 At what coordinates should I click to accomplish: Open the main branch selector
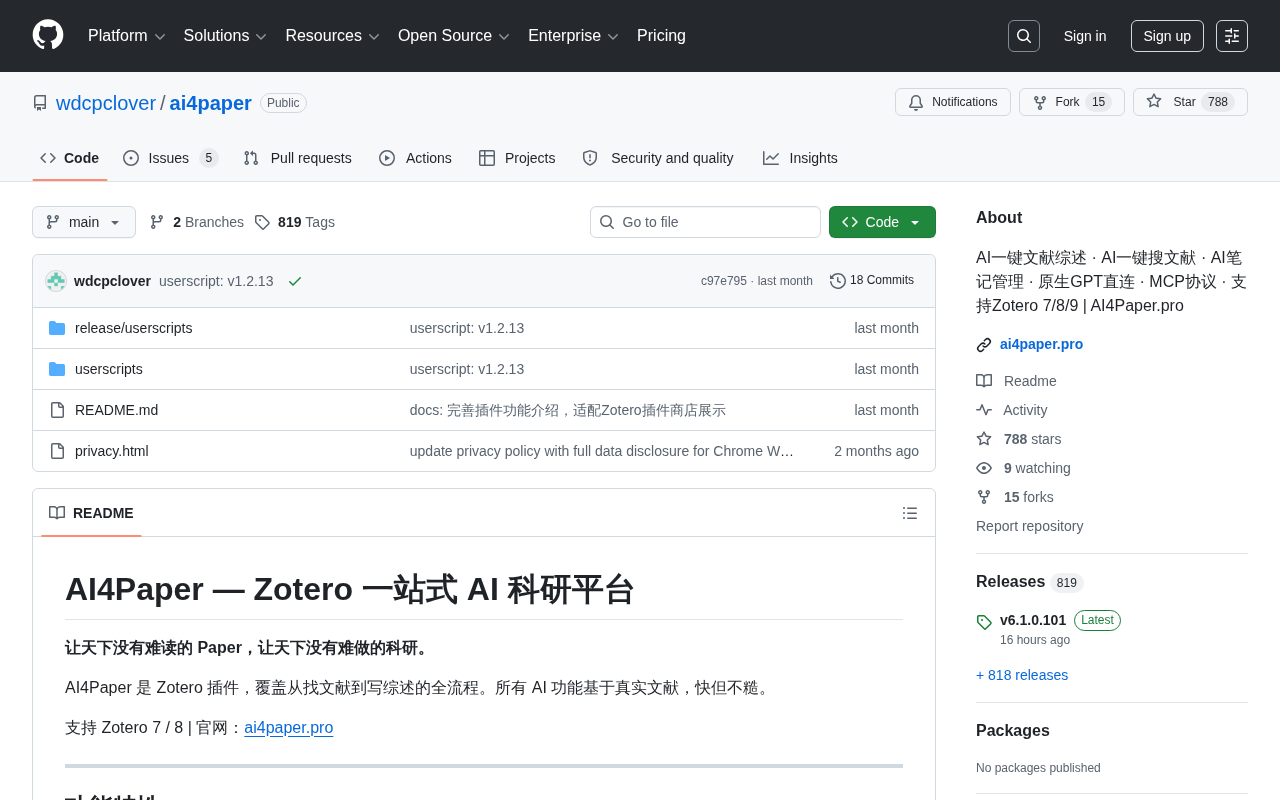point(84,222)
